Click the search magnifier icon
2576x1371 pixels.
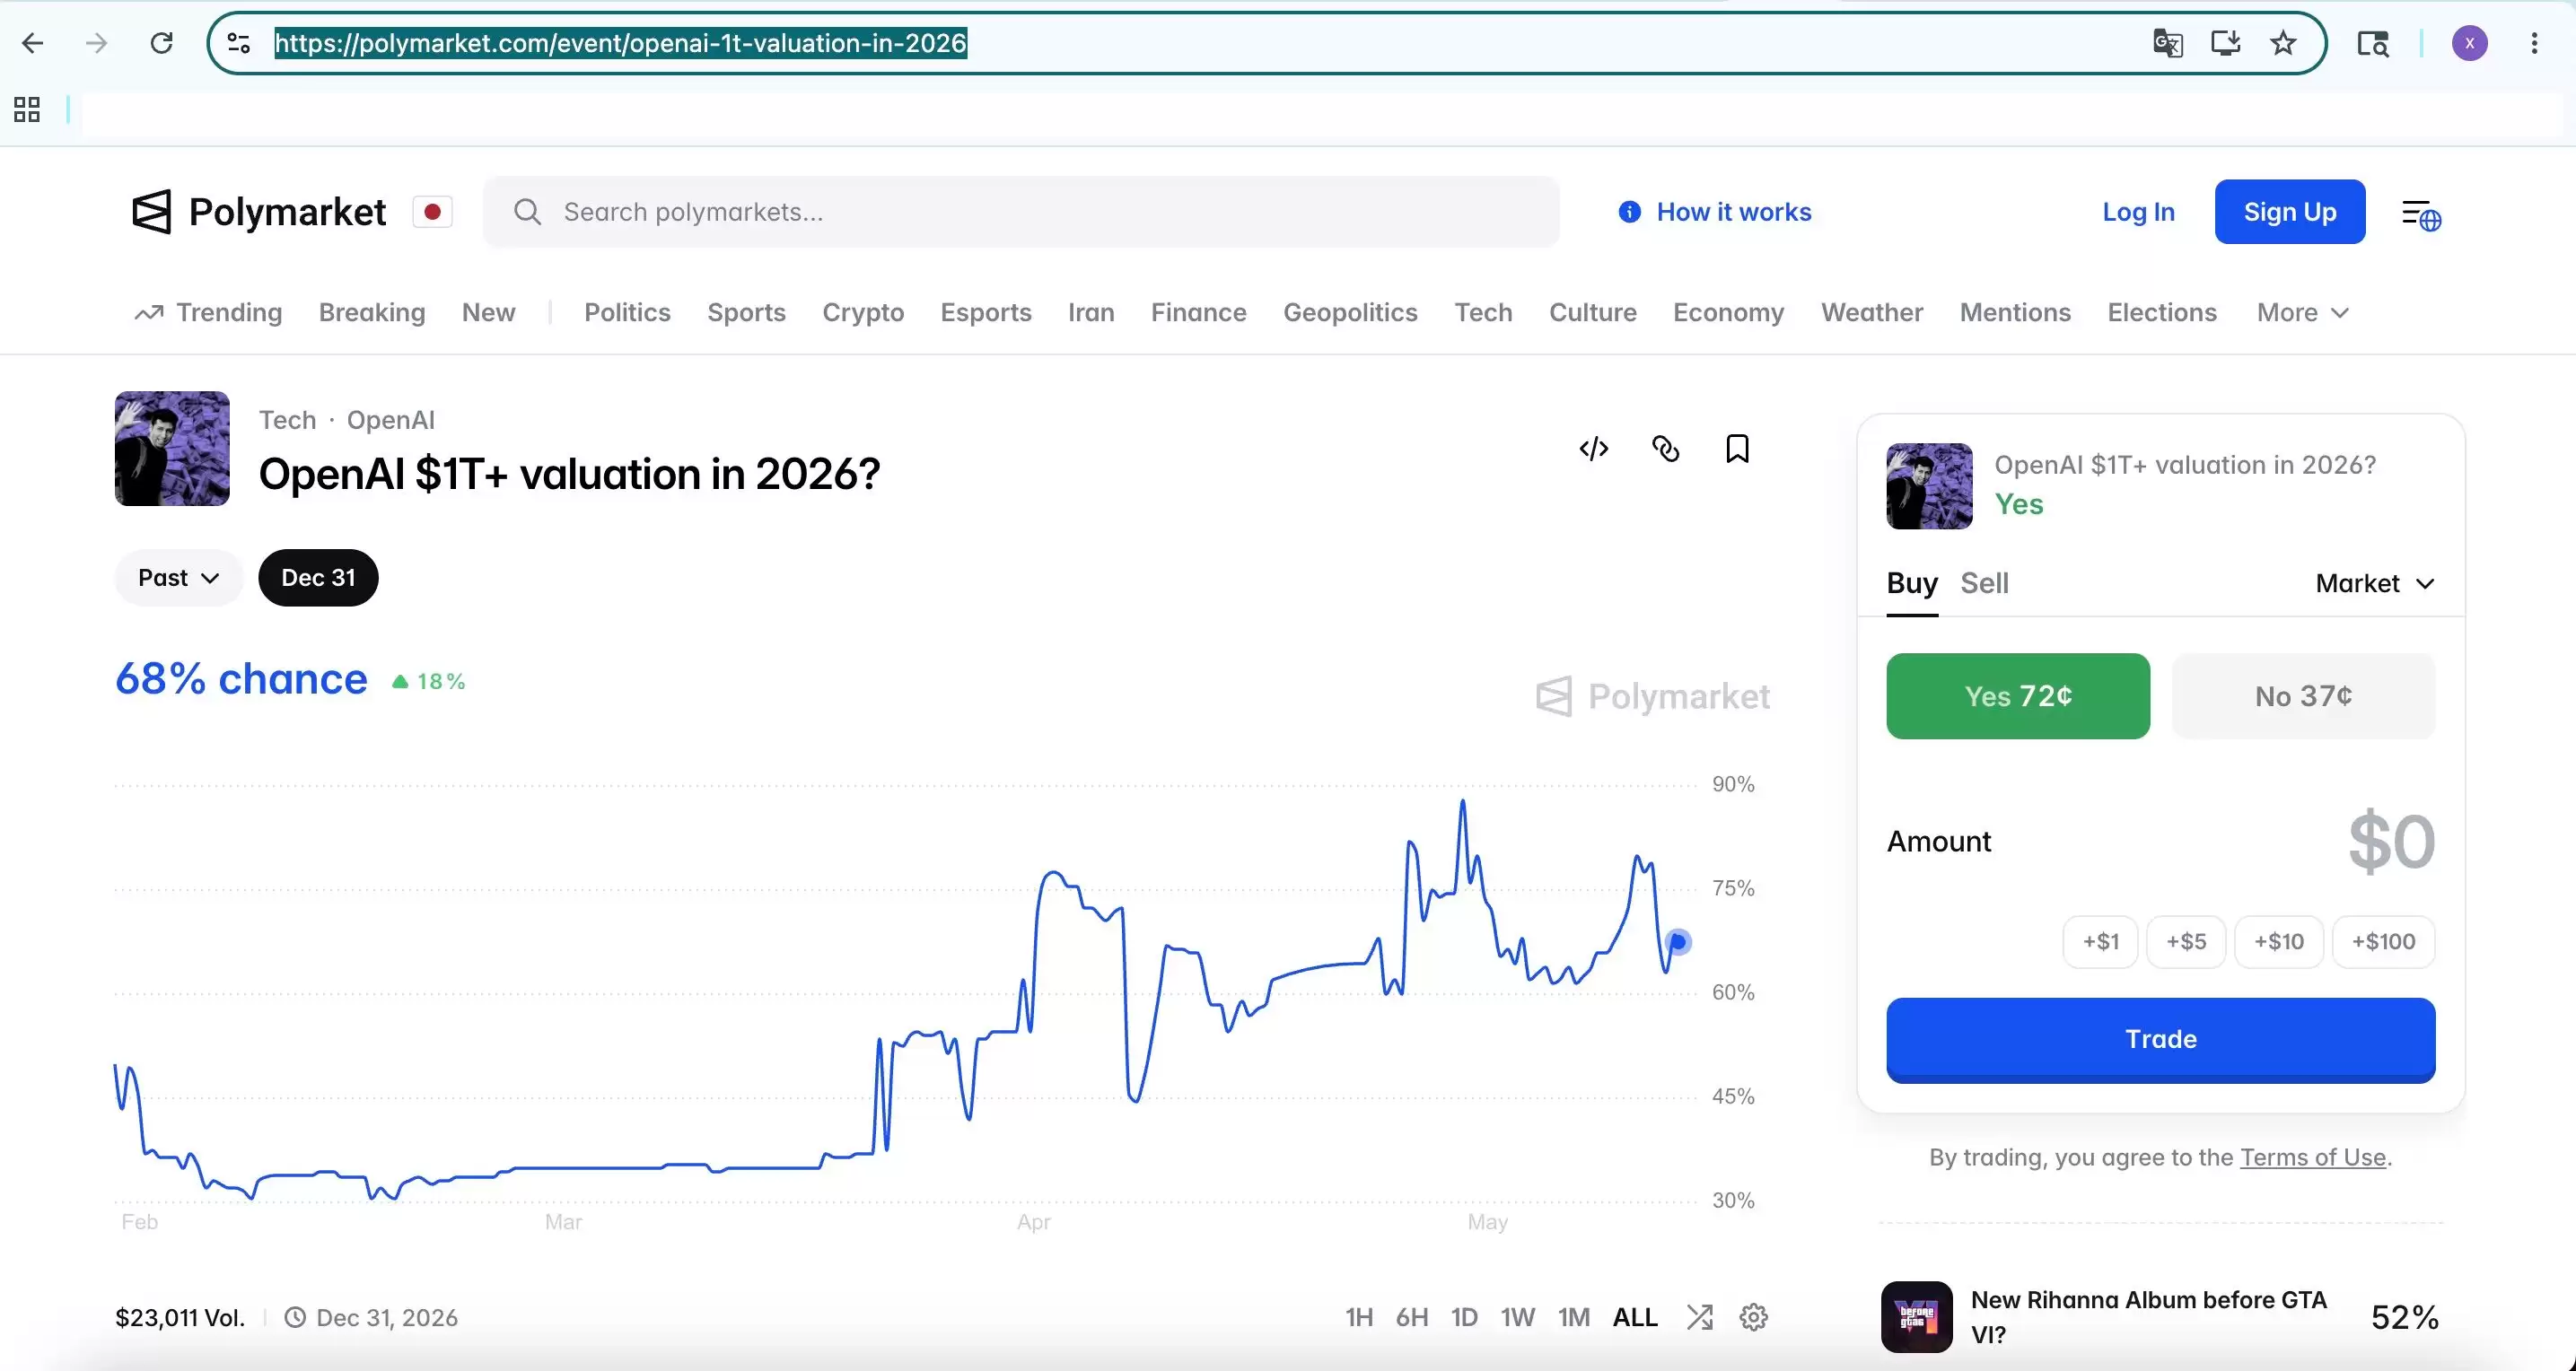(x=527, y=212)
